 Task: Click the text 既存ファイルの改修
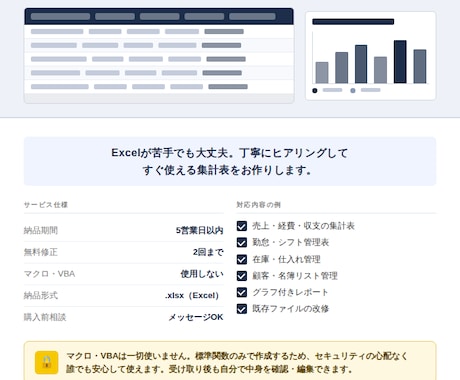(291, 309)
